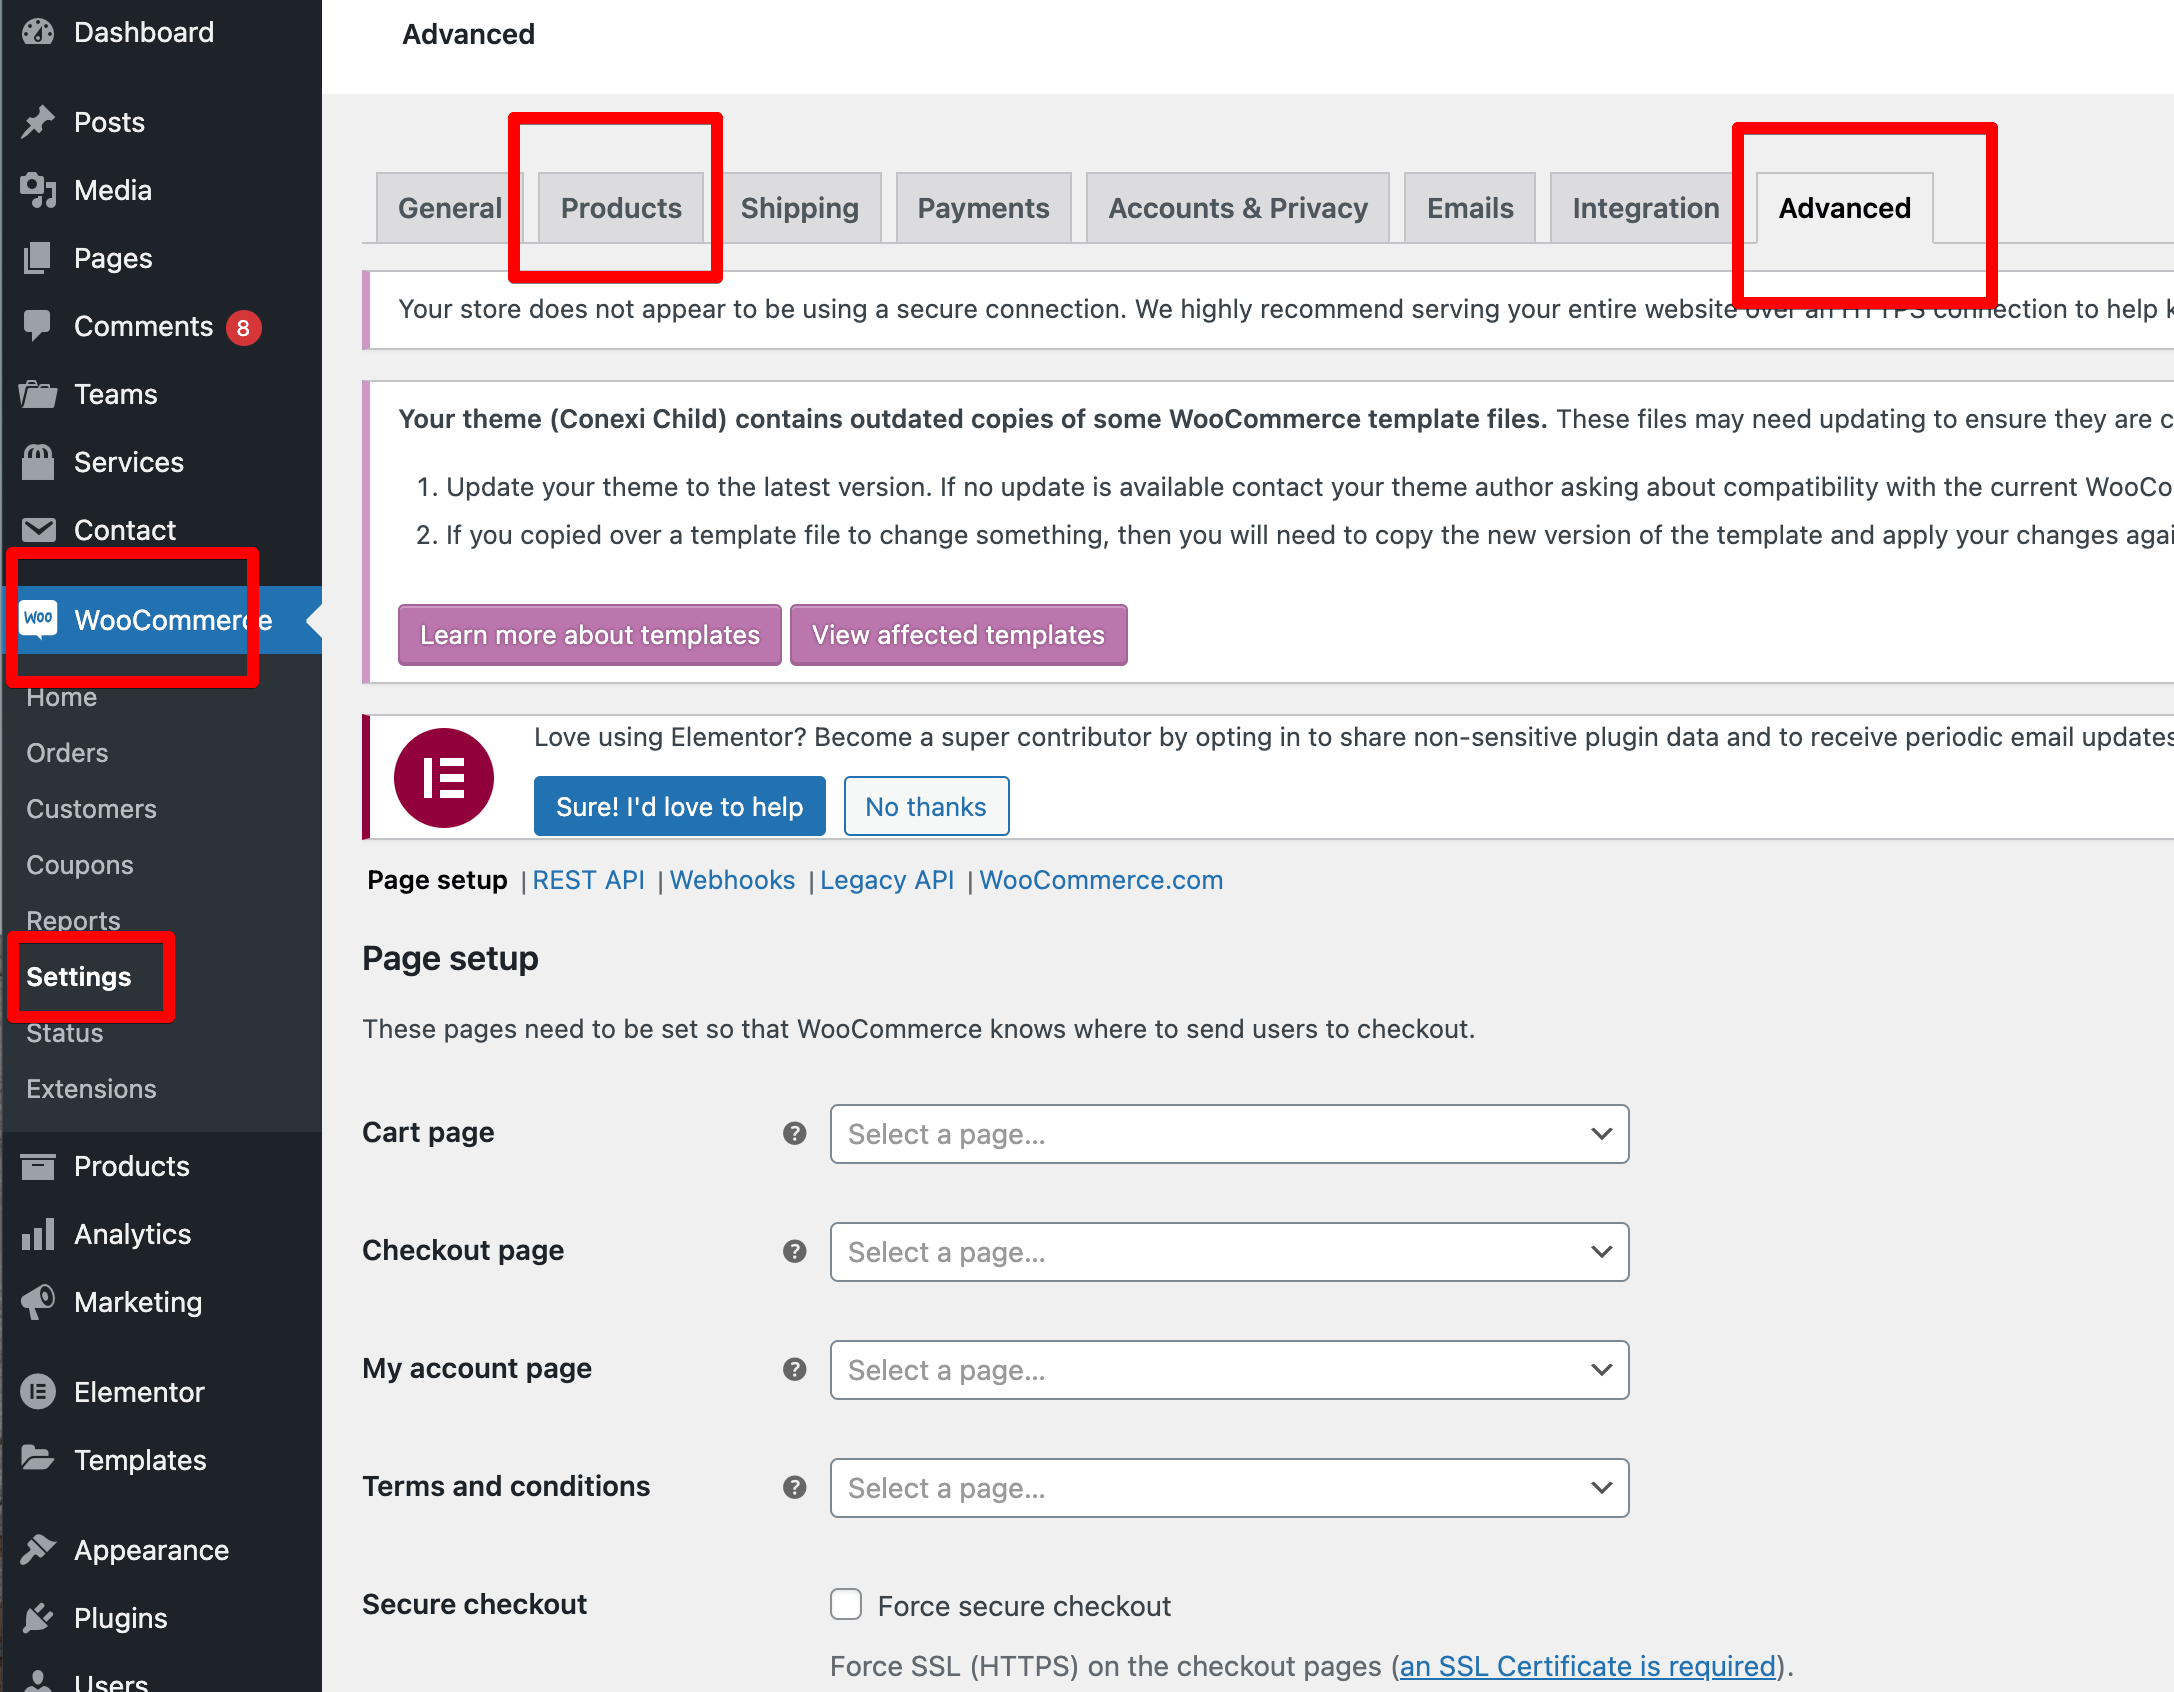
Task: Click Cart page help question mark
Action: [x=795, y=1133]
